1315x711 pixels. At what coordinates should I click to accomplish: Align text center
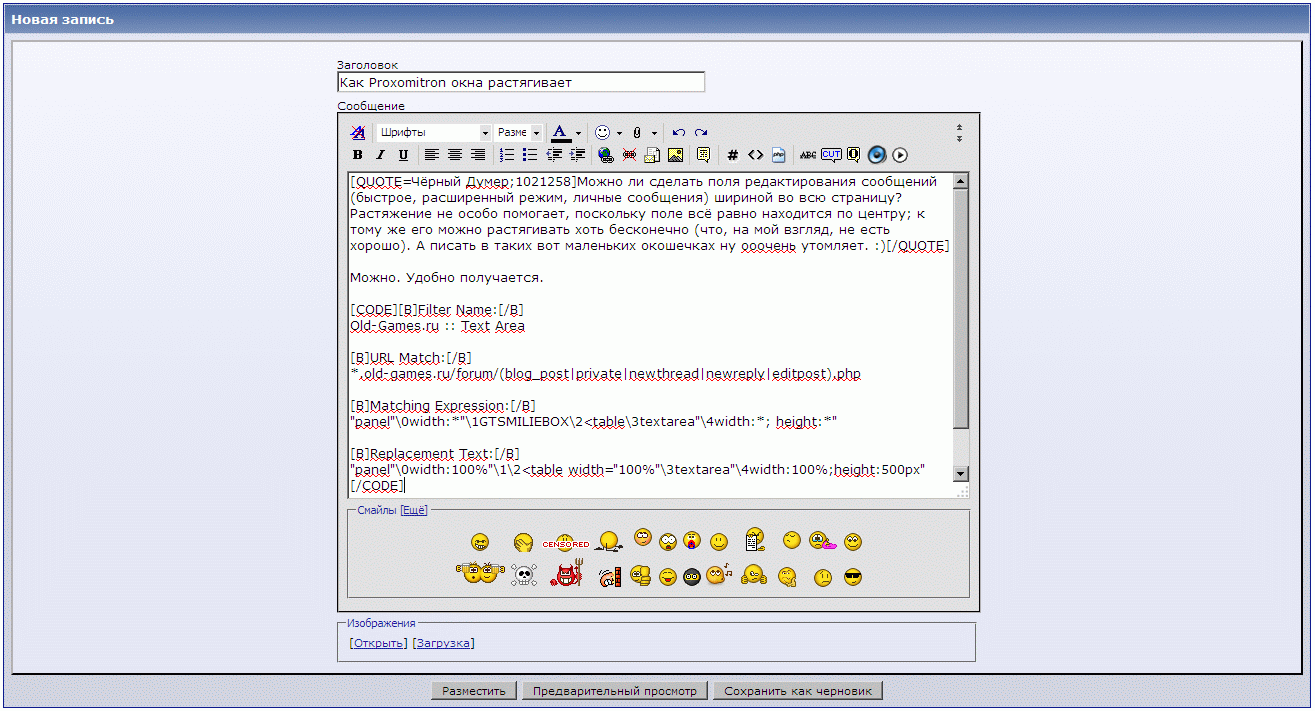[x=455, y=155]
